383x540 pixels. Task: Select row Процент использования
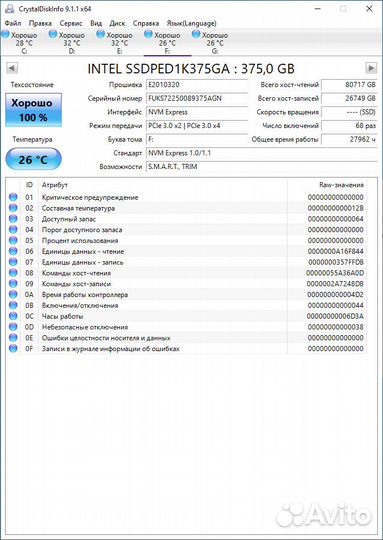click(x=187, y=240)
